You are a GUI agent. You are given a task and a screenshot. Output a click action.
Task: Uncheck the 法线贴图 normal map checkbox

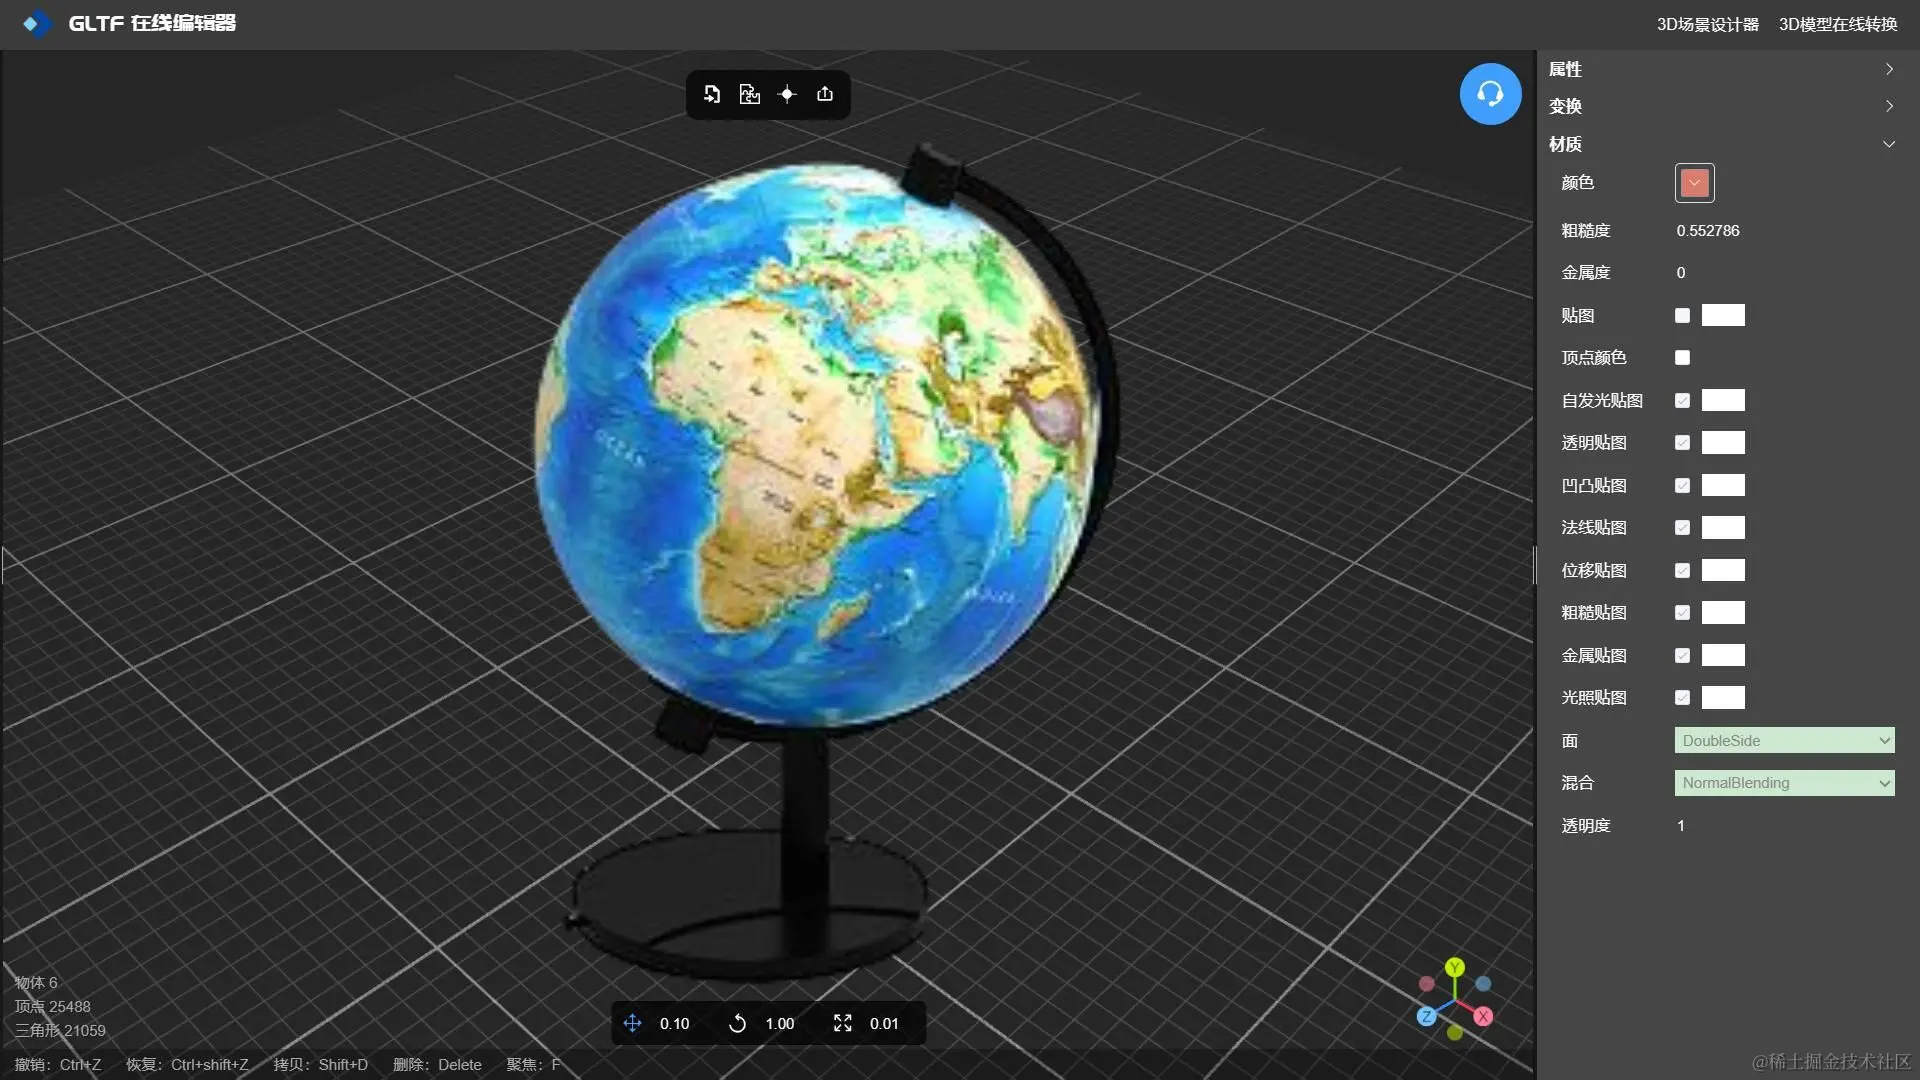tap(1682, 527)
